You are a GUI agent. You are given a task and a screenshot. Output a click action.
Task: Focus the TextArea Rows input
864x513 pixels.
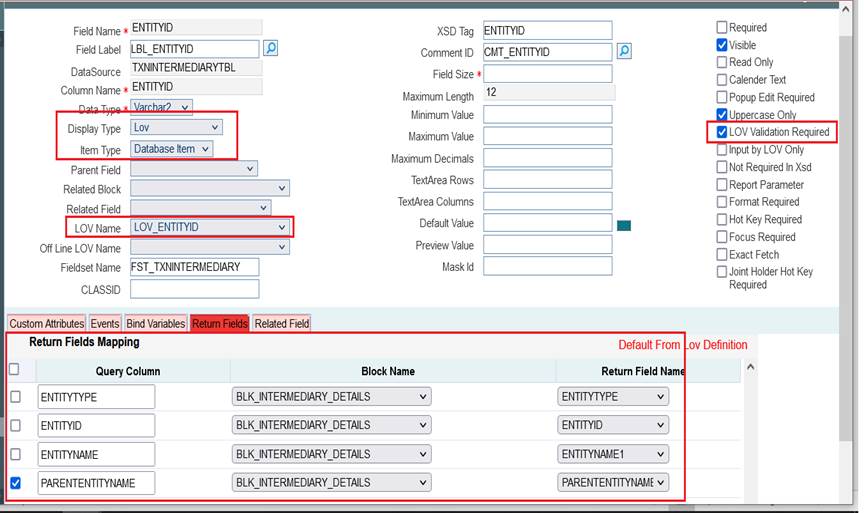548,180
